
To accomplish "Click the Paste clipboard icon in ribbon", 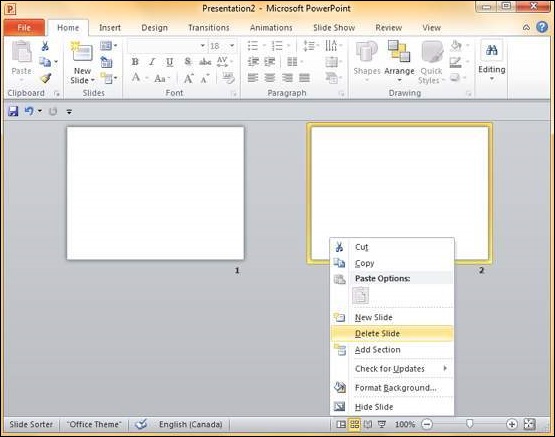I will [22, 52].
